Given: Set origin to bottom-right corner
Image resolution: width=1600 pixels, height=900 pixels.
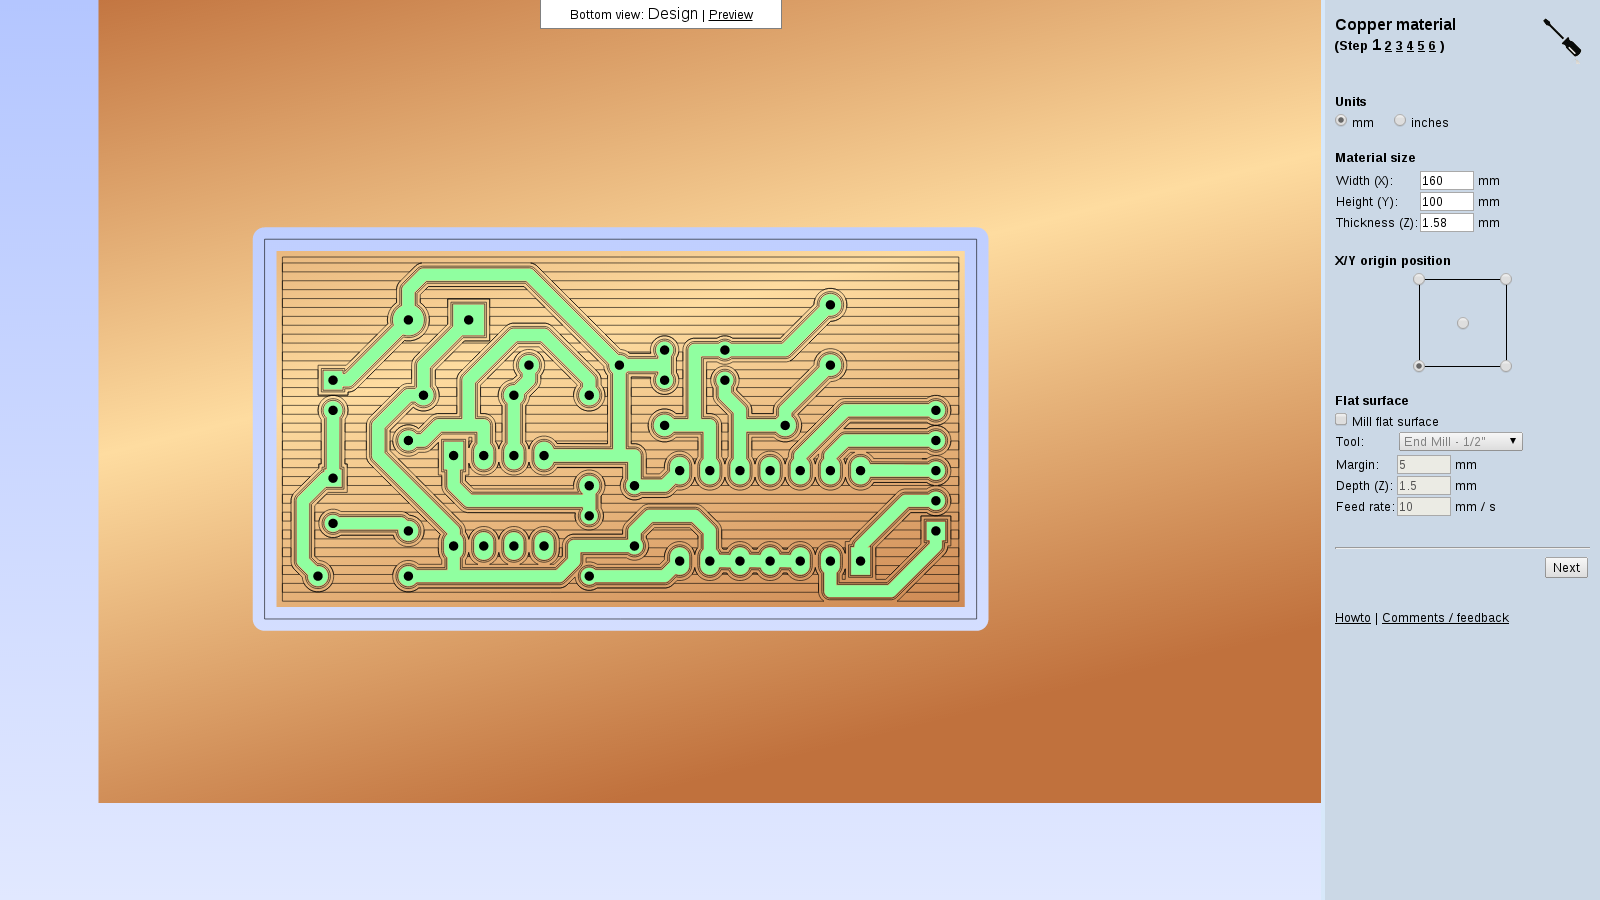Looking at the screenshot, I should coord(1506,366).
